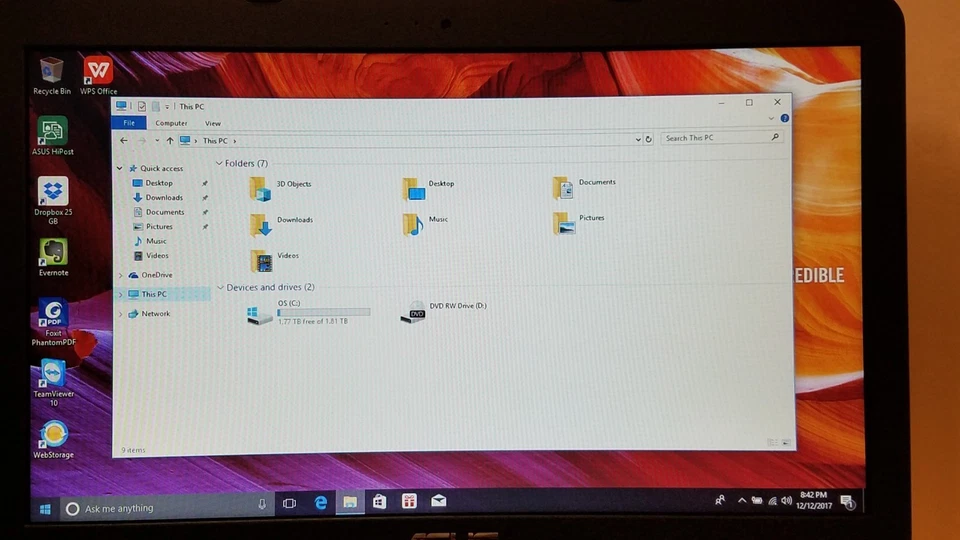This screenshot has width=960, height=540.
Task: Launch Evernote desktop shortcut
Action: (53, 257)
